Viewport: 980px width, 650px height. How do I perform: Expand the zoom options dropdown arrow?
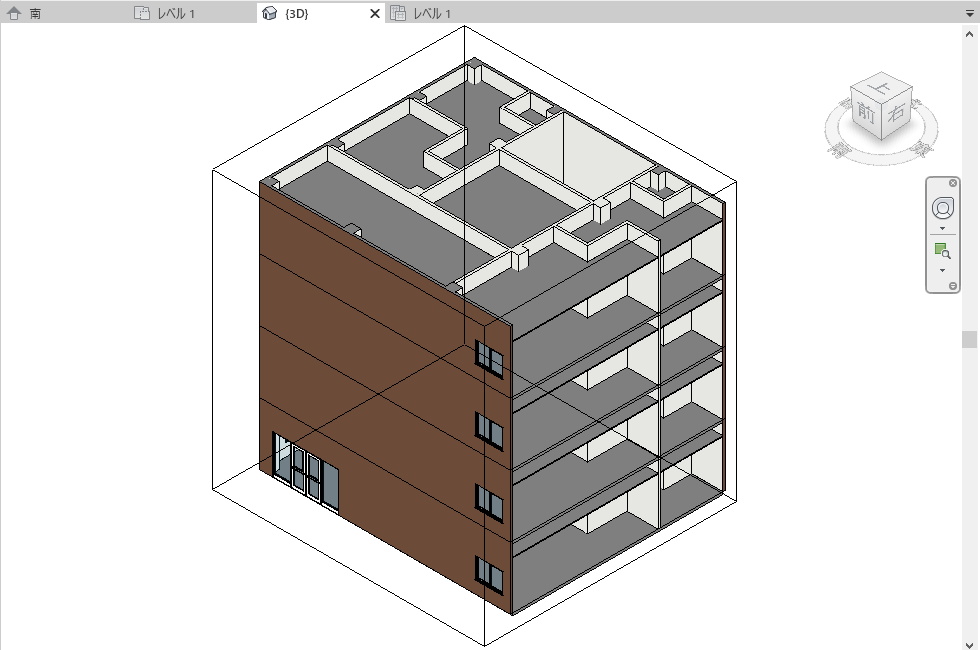click(942, 271)
